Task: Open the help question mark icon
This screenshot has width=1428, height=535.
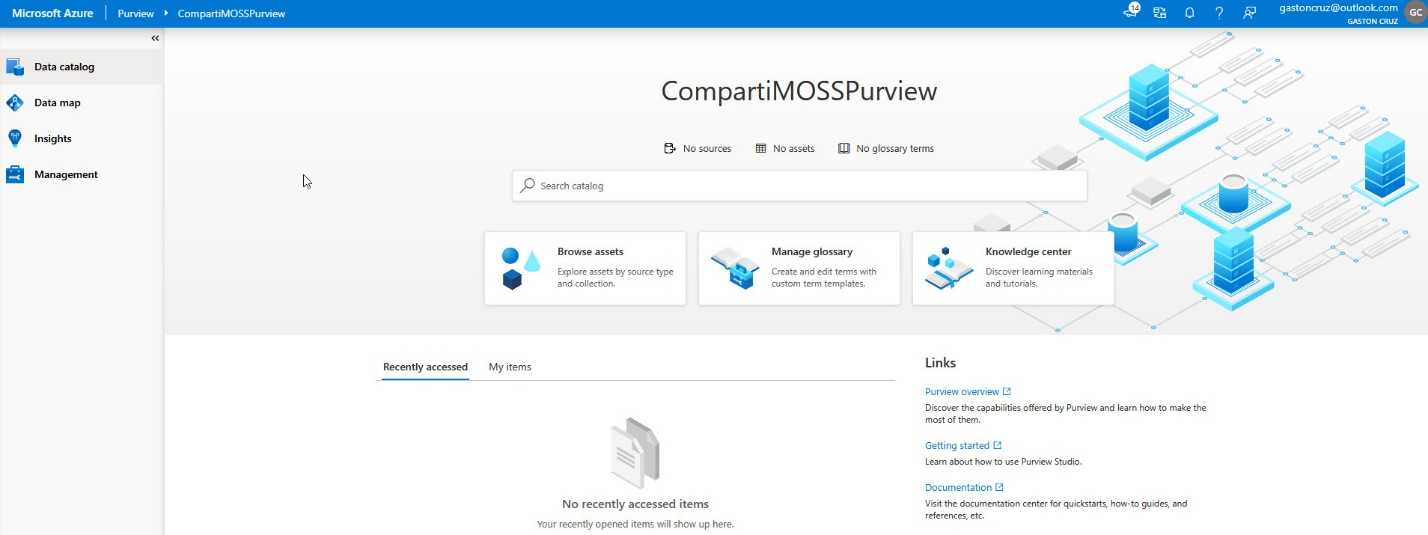Action: click(1219, 13)
